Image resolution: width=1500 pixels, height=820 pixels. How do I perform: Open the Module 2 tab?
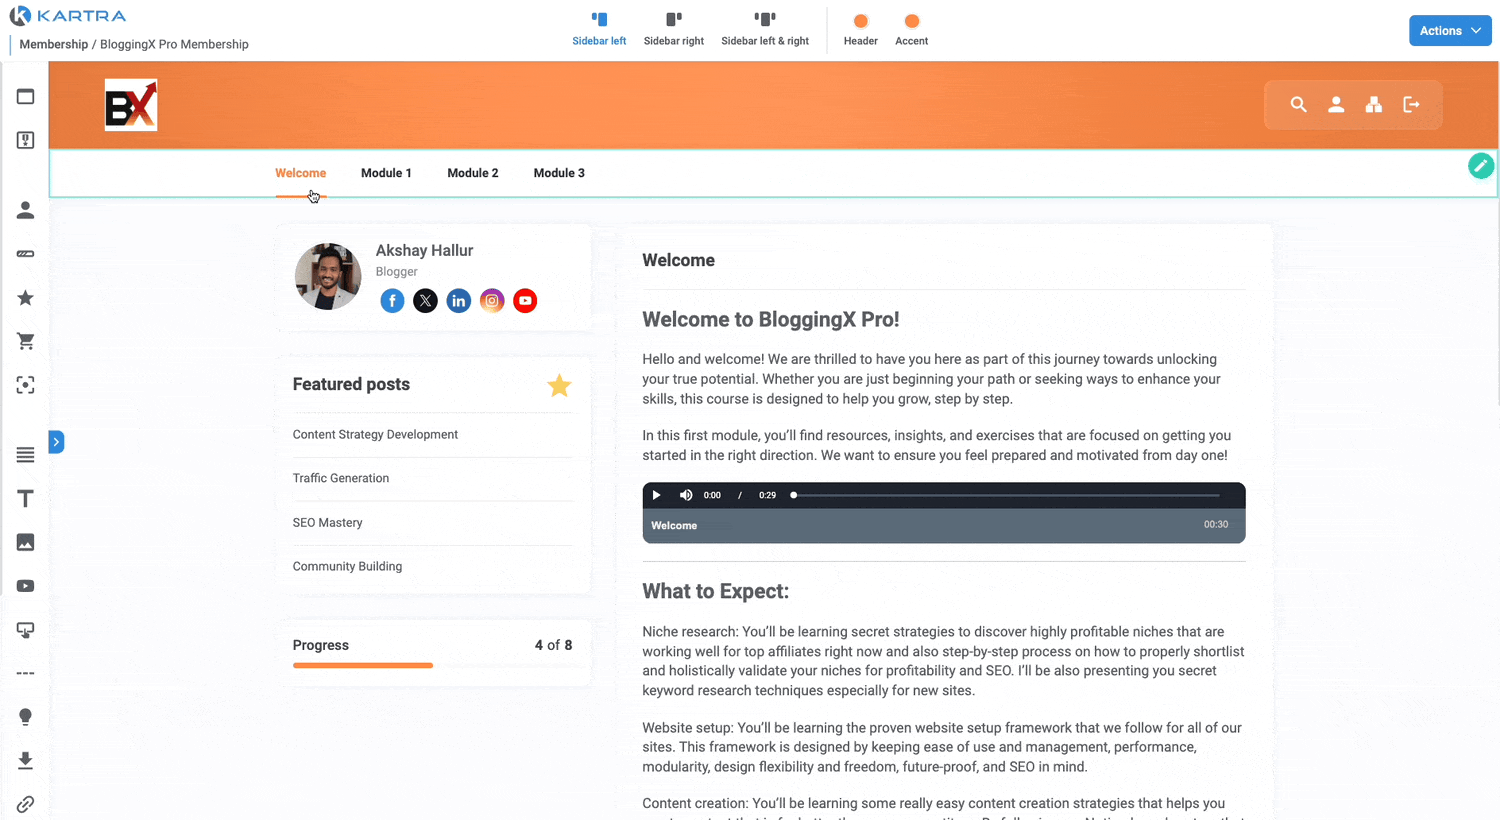click(472, 173)
